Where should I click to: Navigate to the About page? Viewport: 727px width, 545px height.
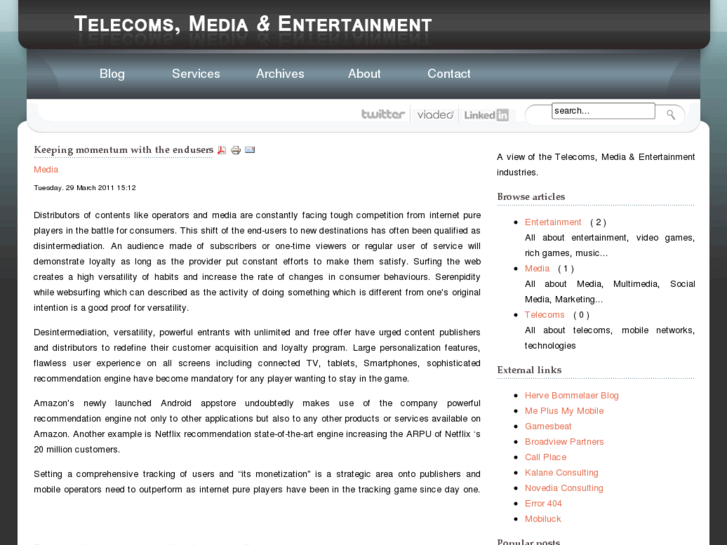pos(364,74)
